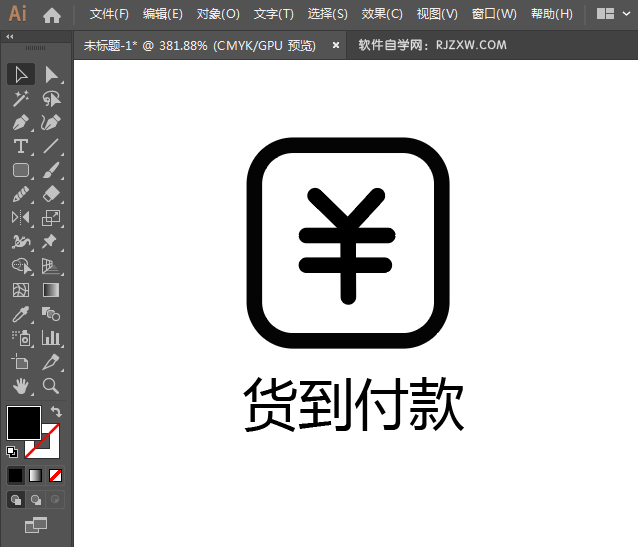Select the Eraser tool
This screenshot has height=547, width=638.
(x=51, y=194)
